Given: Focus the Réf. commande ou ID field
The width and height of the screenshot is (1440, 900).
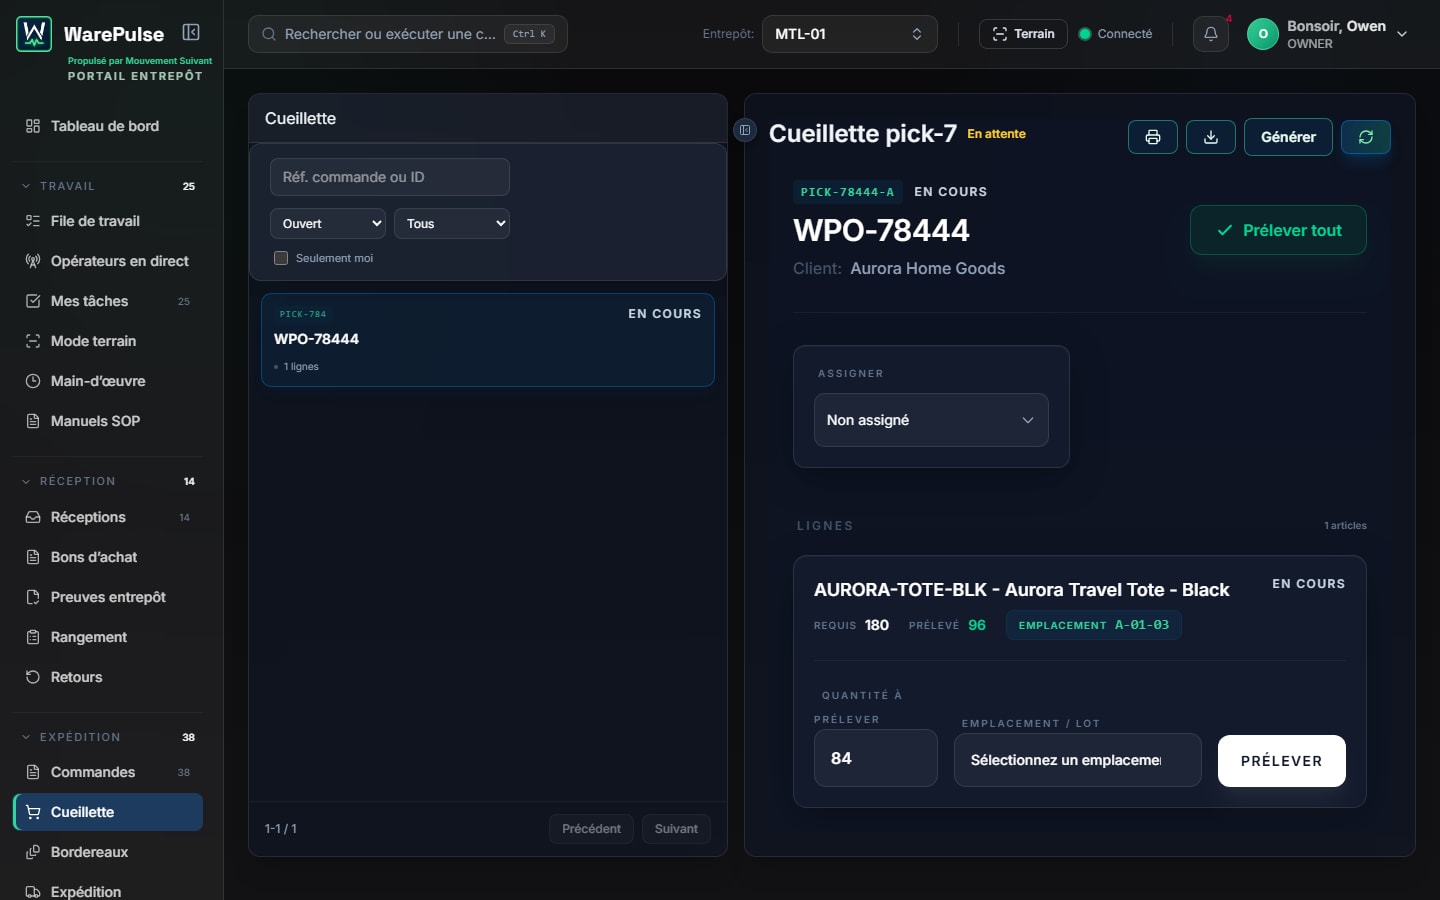Looking at the screenshot, I should [x=390, y=177].
